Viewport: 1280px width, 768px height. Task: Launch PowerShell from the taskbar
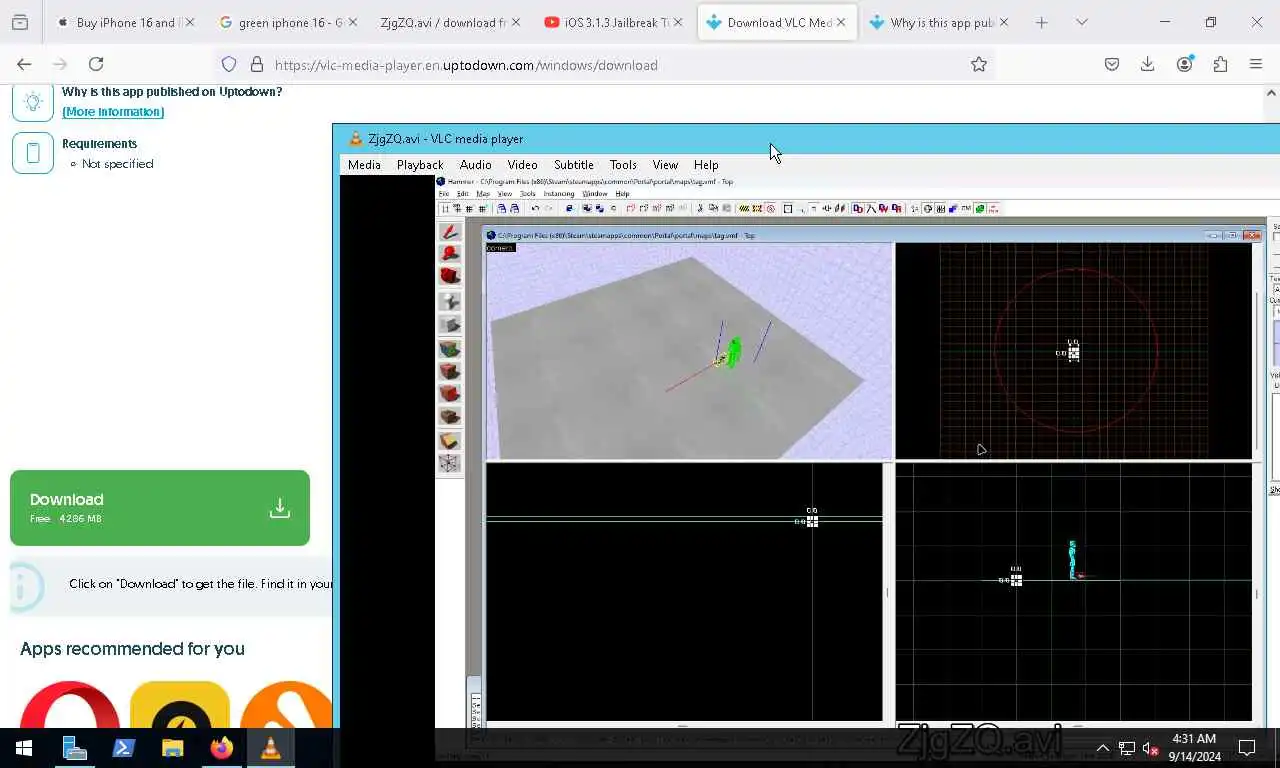coord(124,747)
